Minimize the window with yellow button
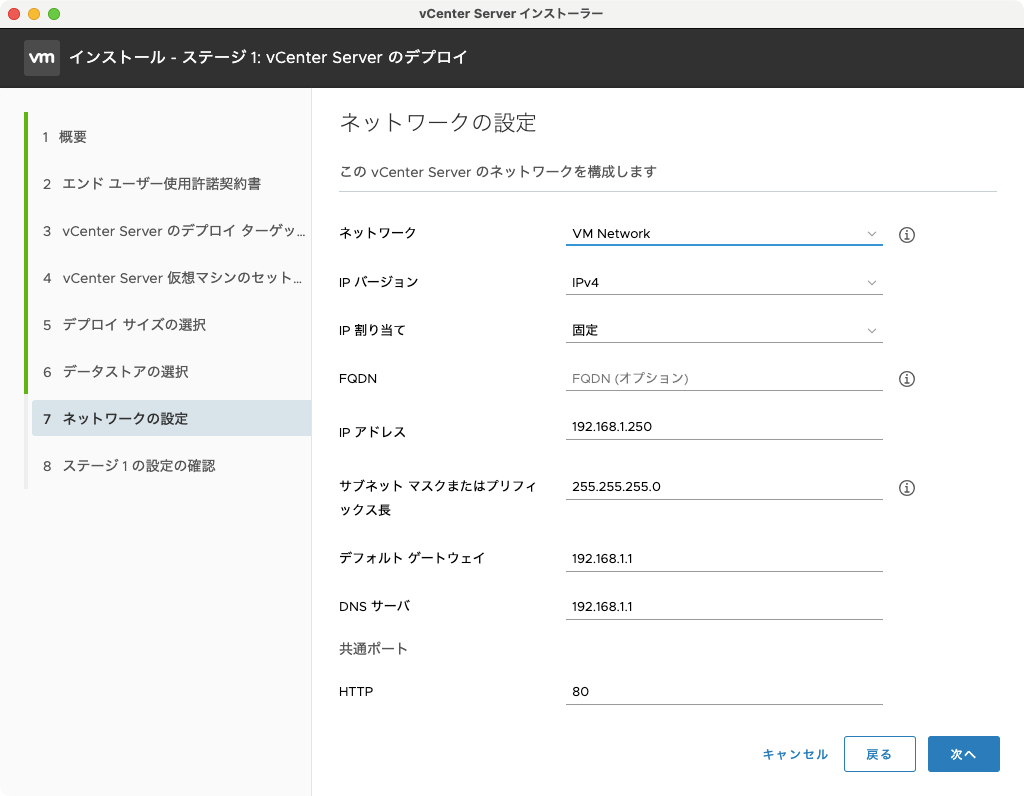Viewport: 1024px width, 796px height. (34, 14)
